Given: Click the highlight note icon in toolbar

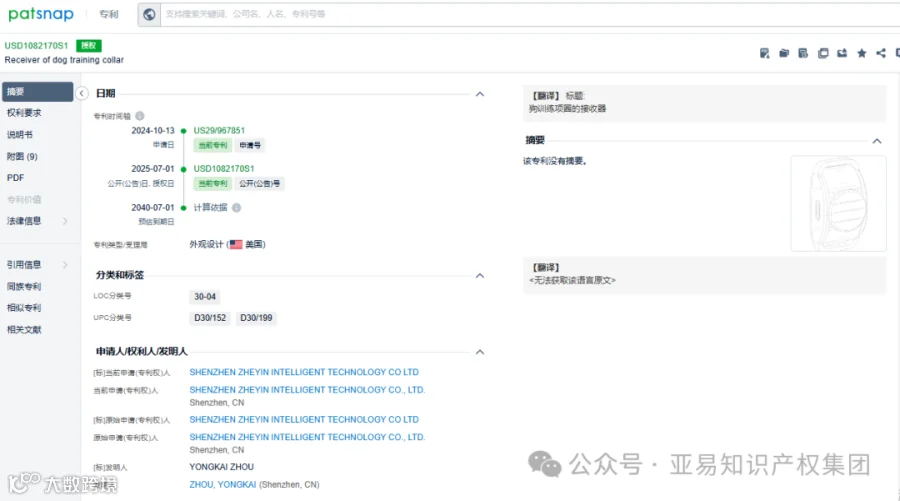Looking at the screenshot, I should [x=765, y=53].
